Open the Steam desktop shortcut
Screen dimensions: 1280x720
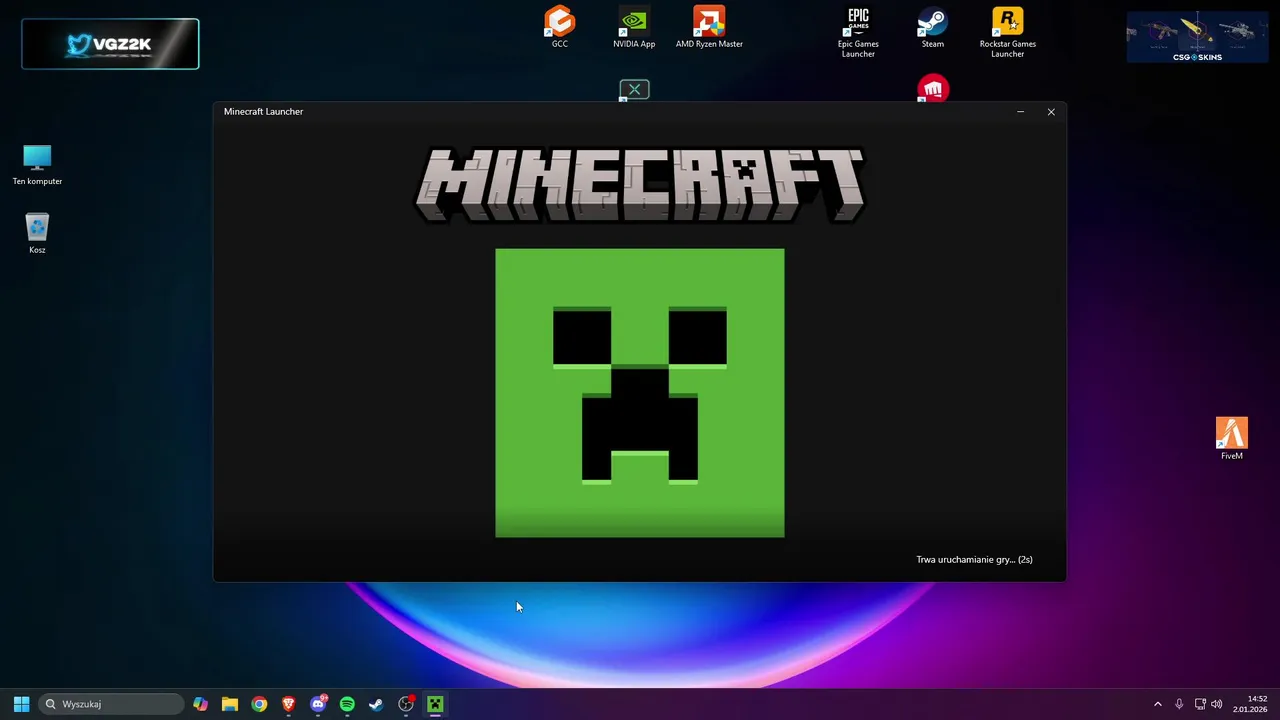[x=933, y=27]
